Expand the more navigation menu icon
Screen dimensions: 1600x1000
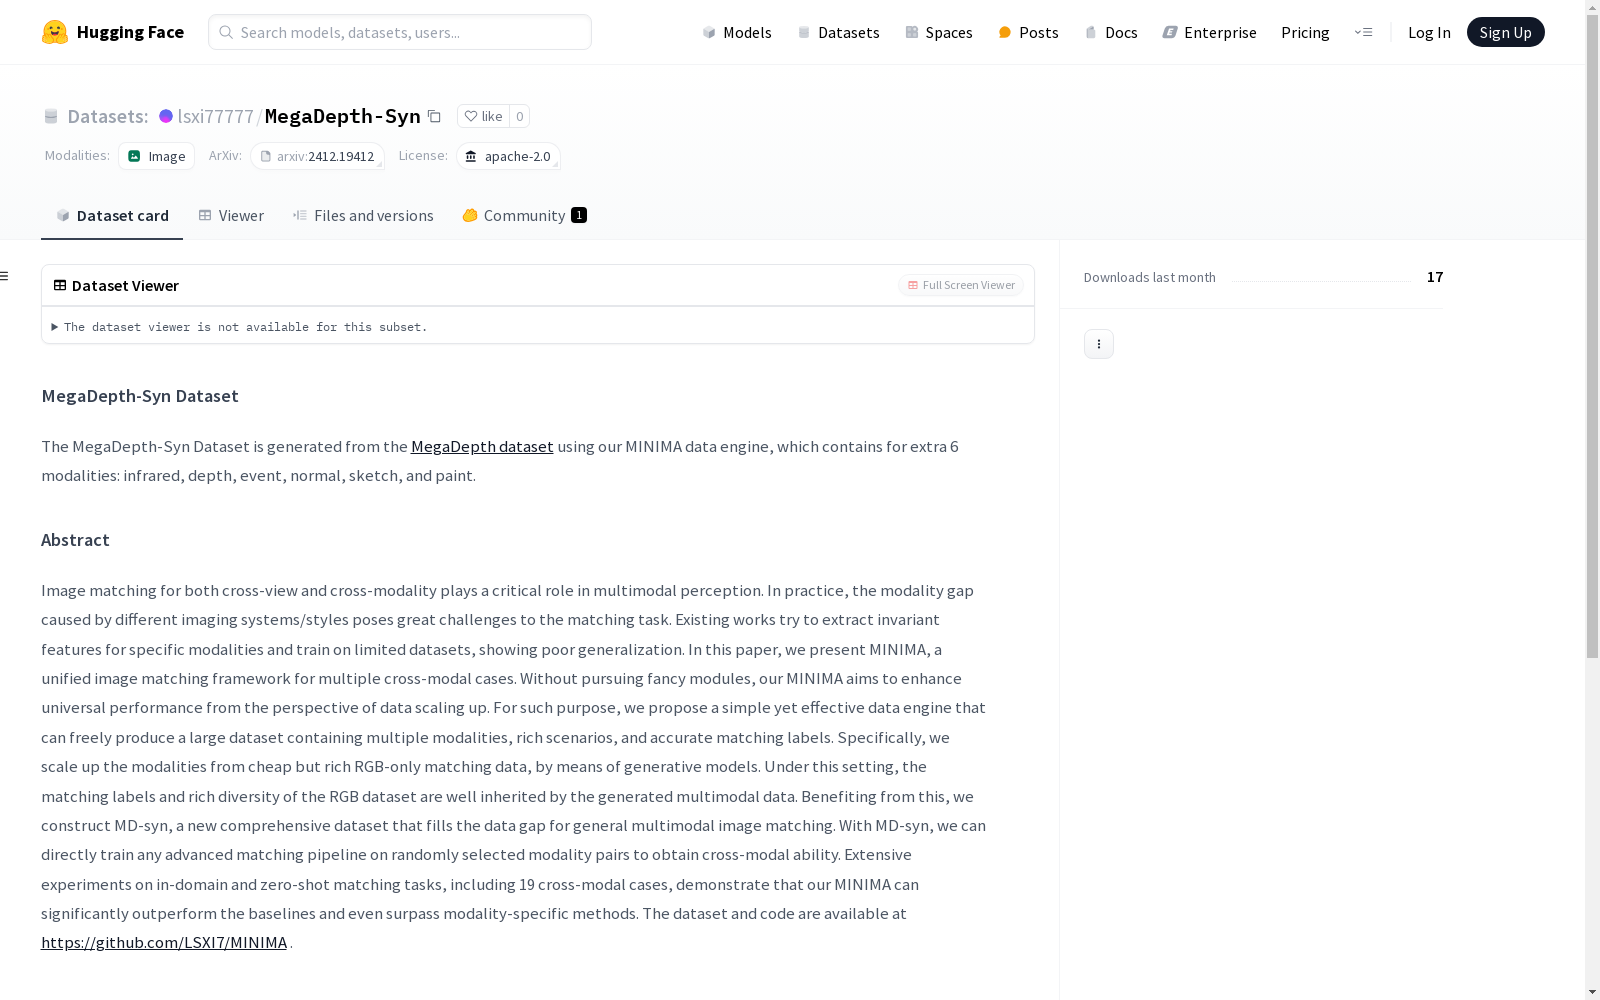(x=1363, y=32)
